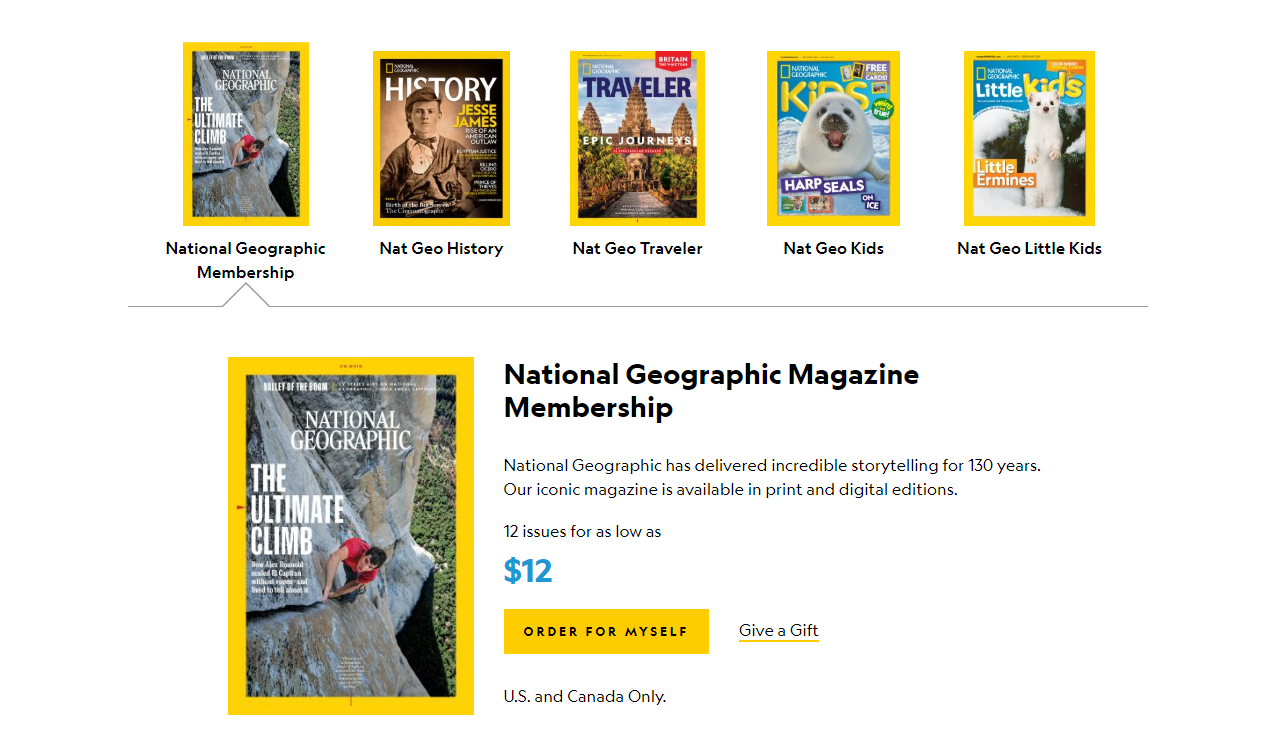Click the BRITAIN badge on the Traveler cover

(x=675, y=60)
